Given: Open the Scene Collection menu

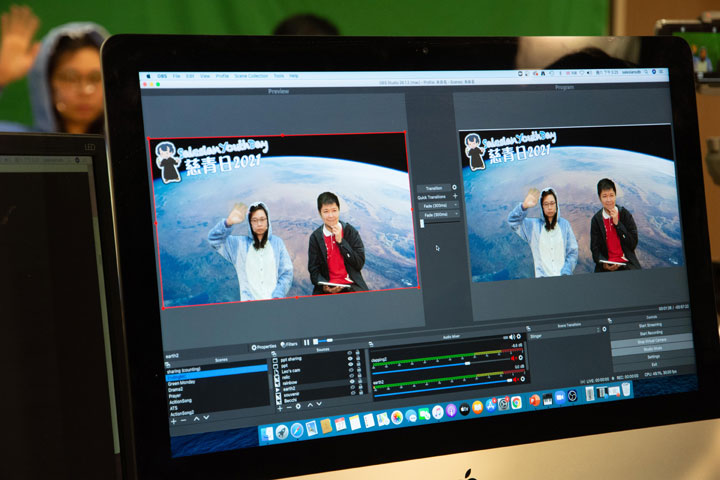Looking at the screenshot, I should [251, 76].
